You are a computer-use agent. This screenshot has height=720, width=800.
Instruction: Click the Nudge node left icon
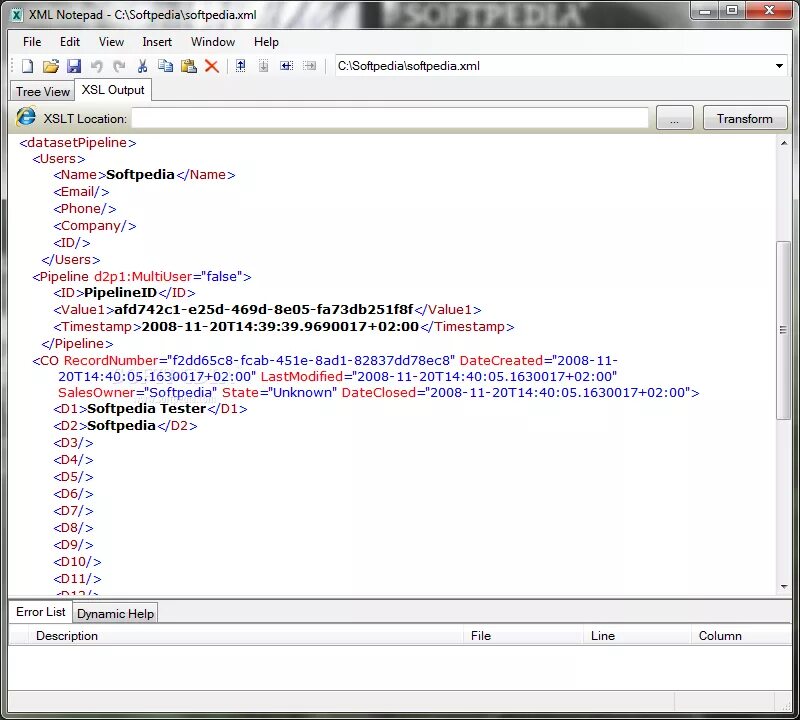click(x=286, y=66)
